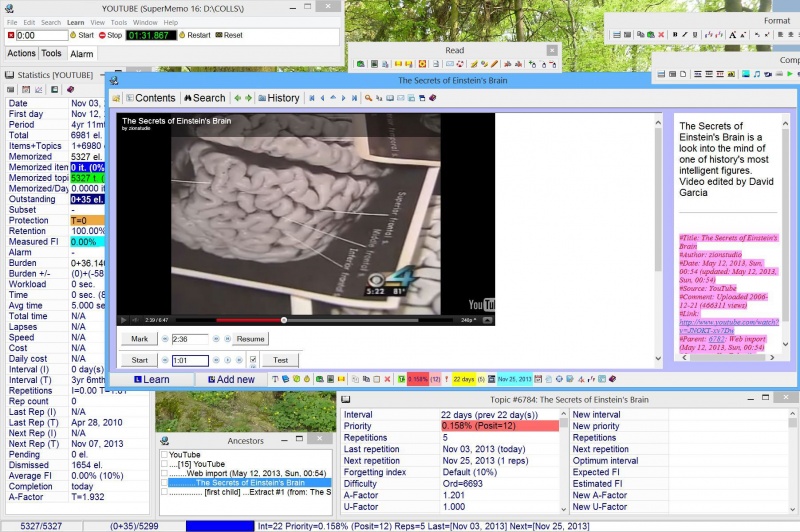
Task: Click the purple book icon in bottom toolbar
Action: 613,379
